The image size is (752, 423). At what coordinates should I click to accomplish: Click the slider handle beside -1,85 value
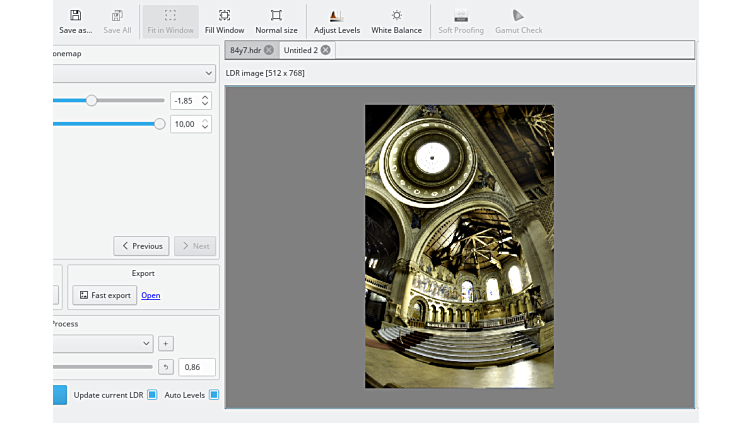pyautogui.click(x=92, y=100)
